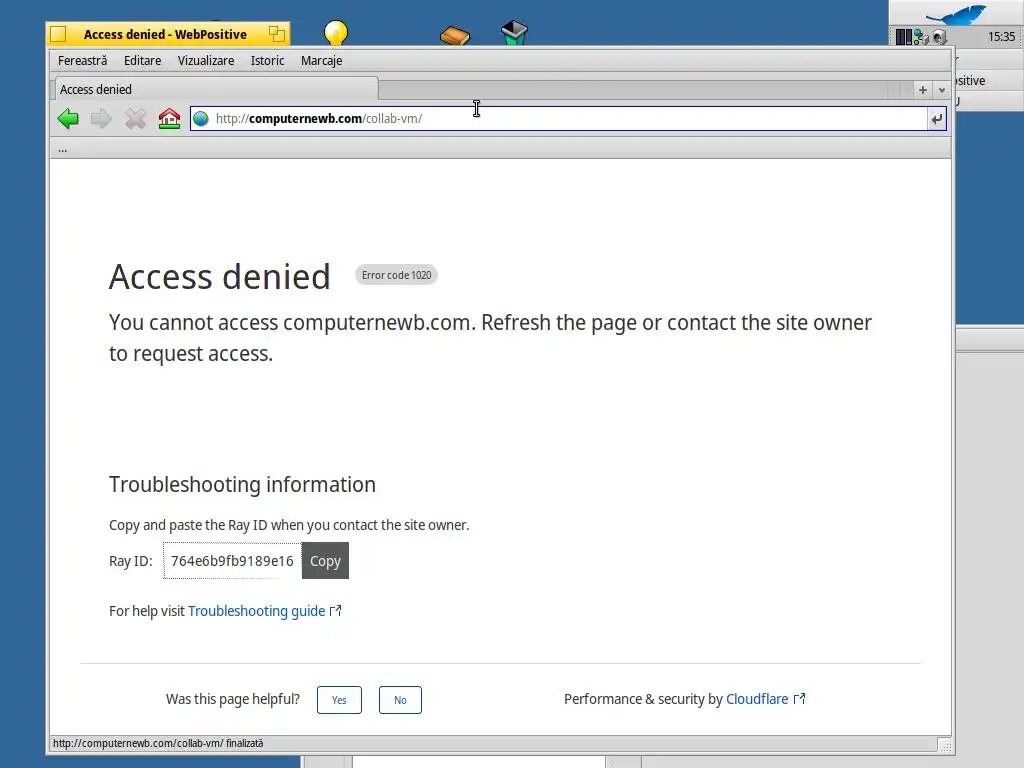This screenshot has height=768, width=1024.
Task: Click the Troubleshooting information heading
Action: 242,485
